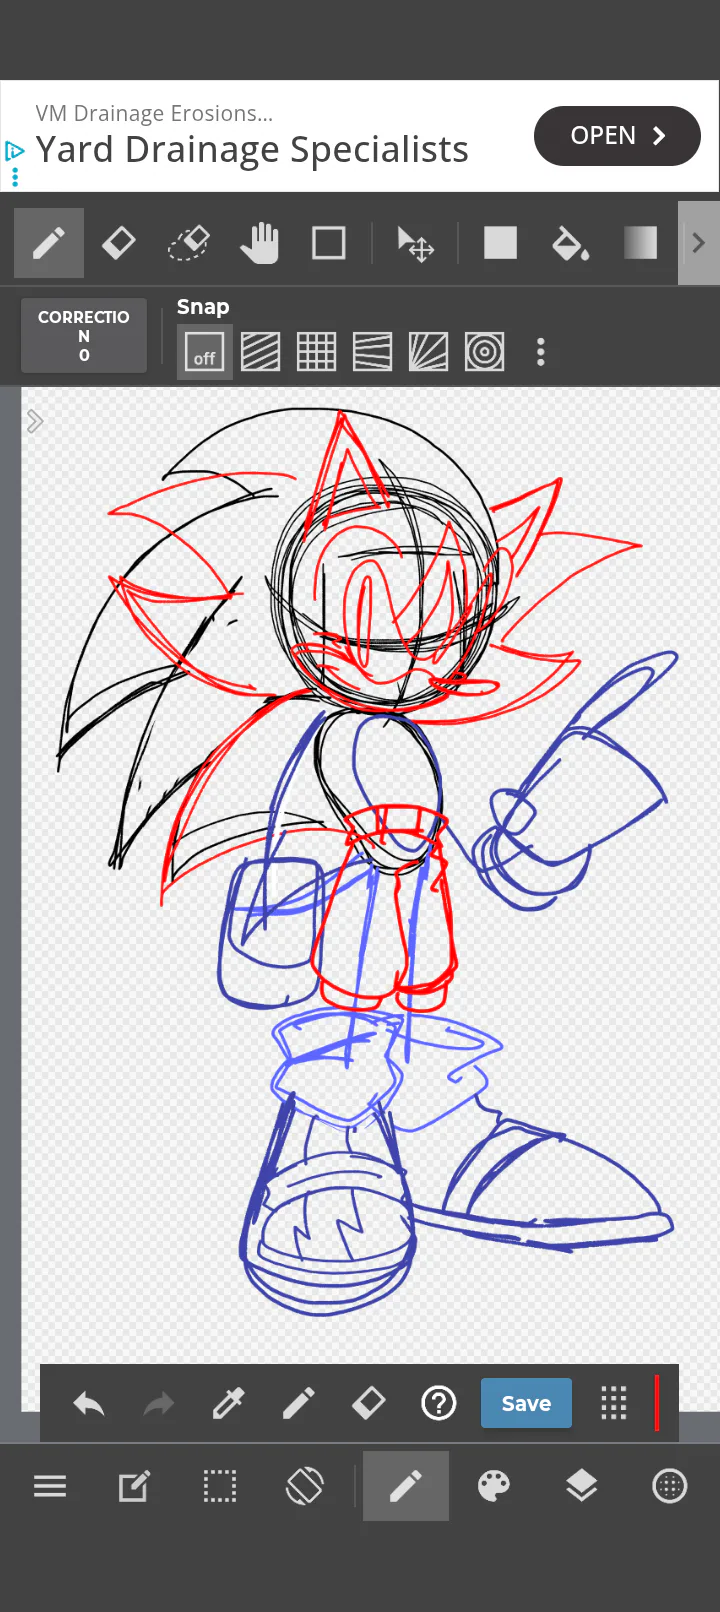The image size is (720, 1612).
Task: Select the Move tool with arrow cursor
Action: pyautogui.click(x=415, y=243)
